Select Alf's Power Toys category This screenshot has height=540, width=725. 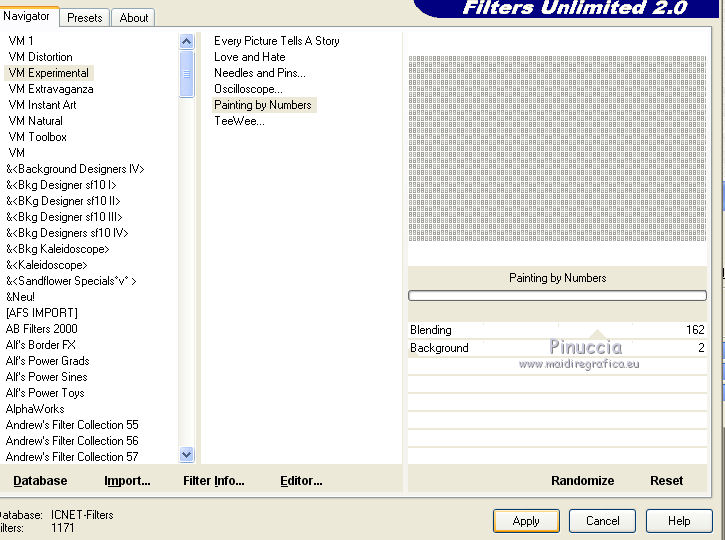pos(45,393)
